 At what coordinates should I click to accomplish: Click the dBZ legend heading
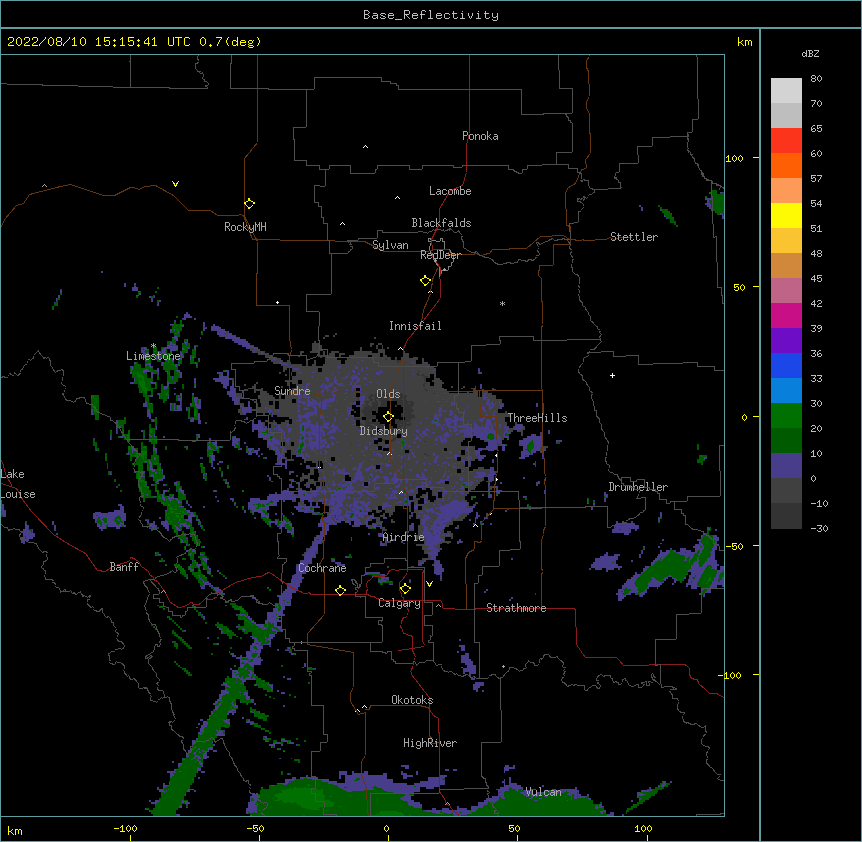tap(810, 53)
